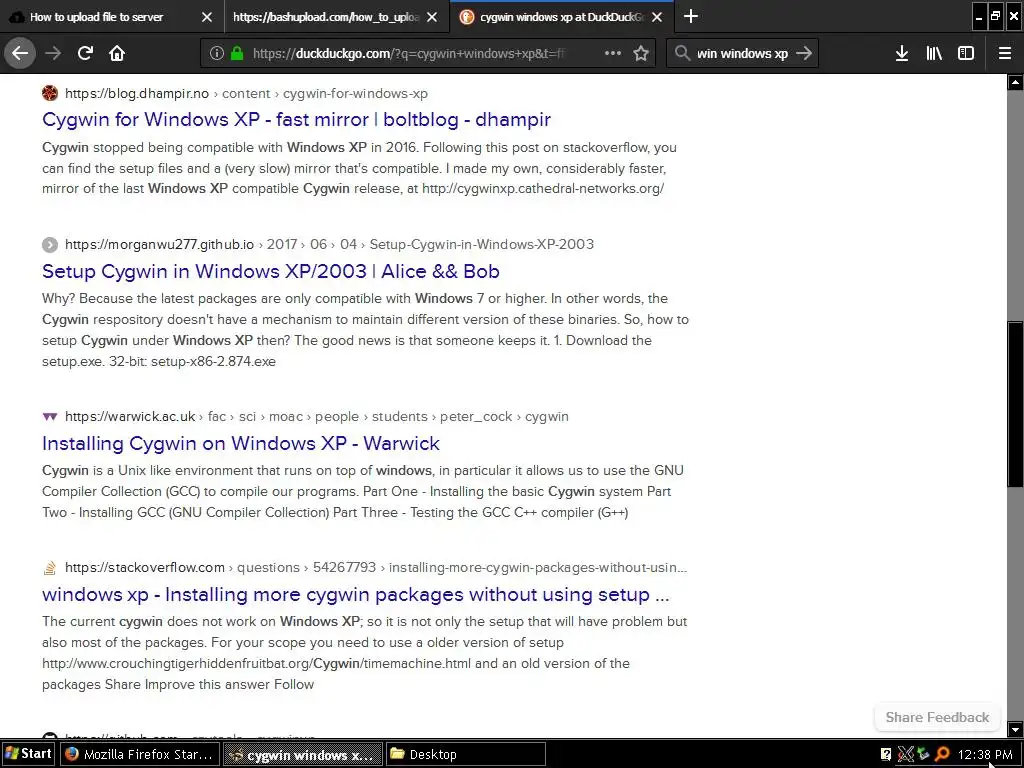Switch to Mozilla Firefox Start taskbar window
The image size is (1024, 768).
tap(140, 754)
